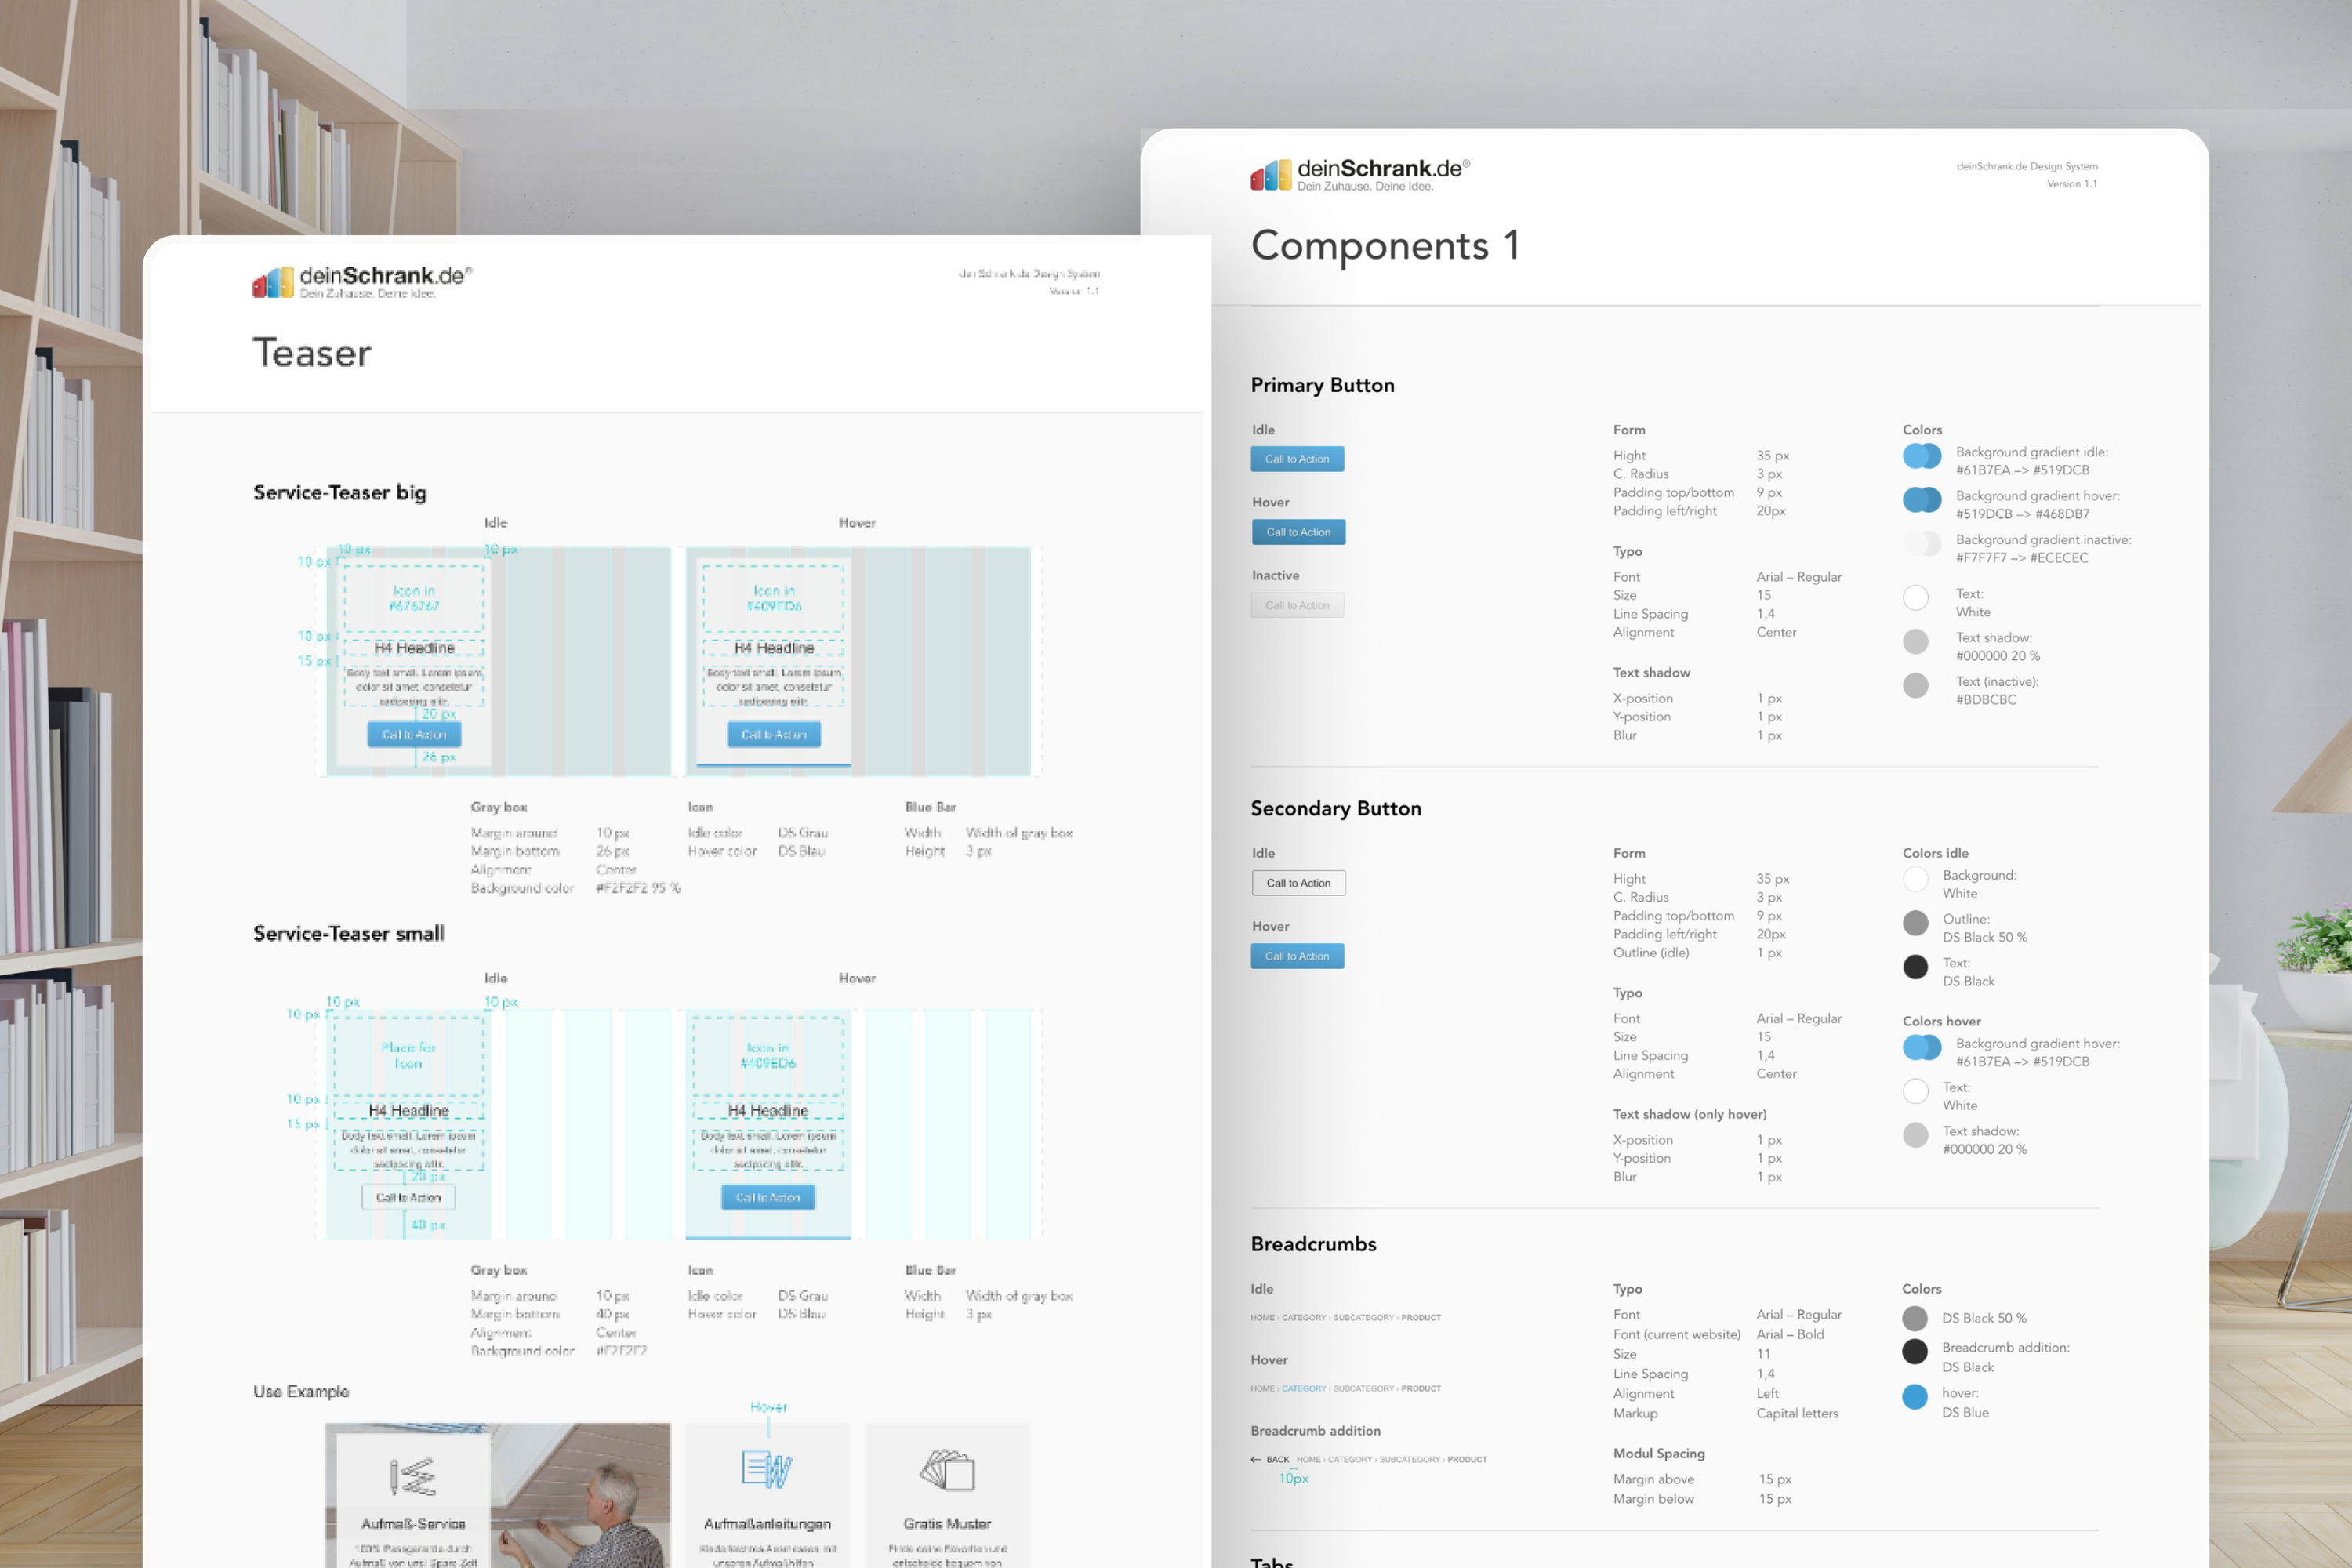Click blue highlighted CATEGORY in hover breadcrumb

1303,1388
